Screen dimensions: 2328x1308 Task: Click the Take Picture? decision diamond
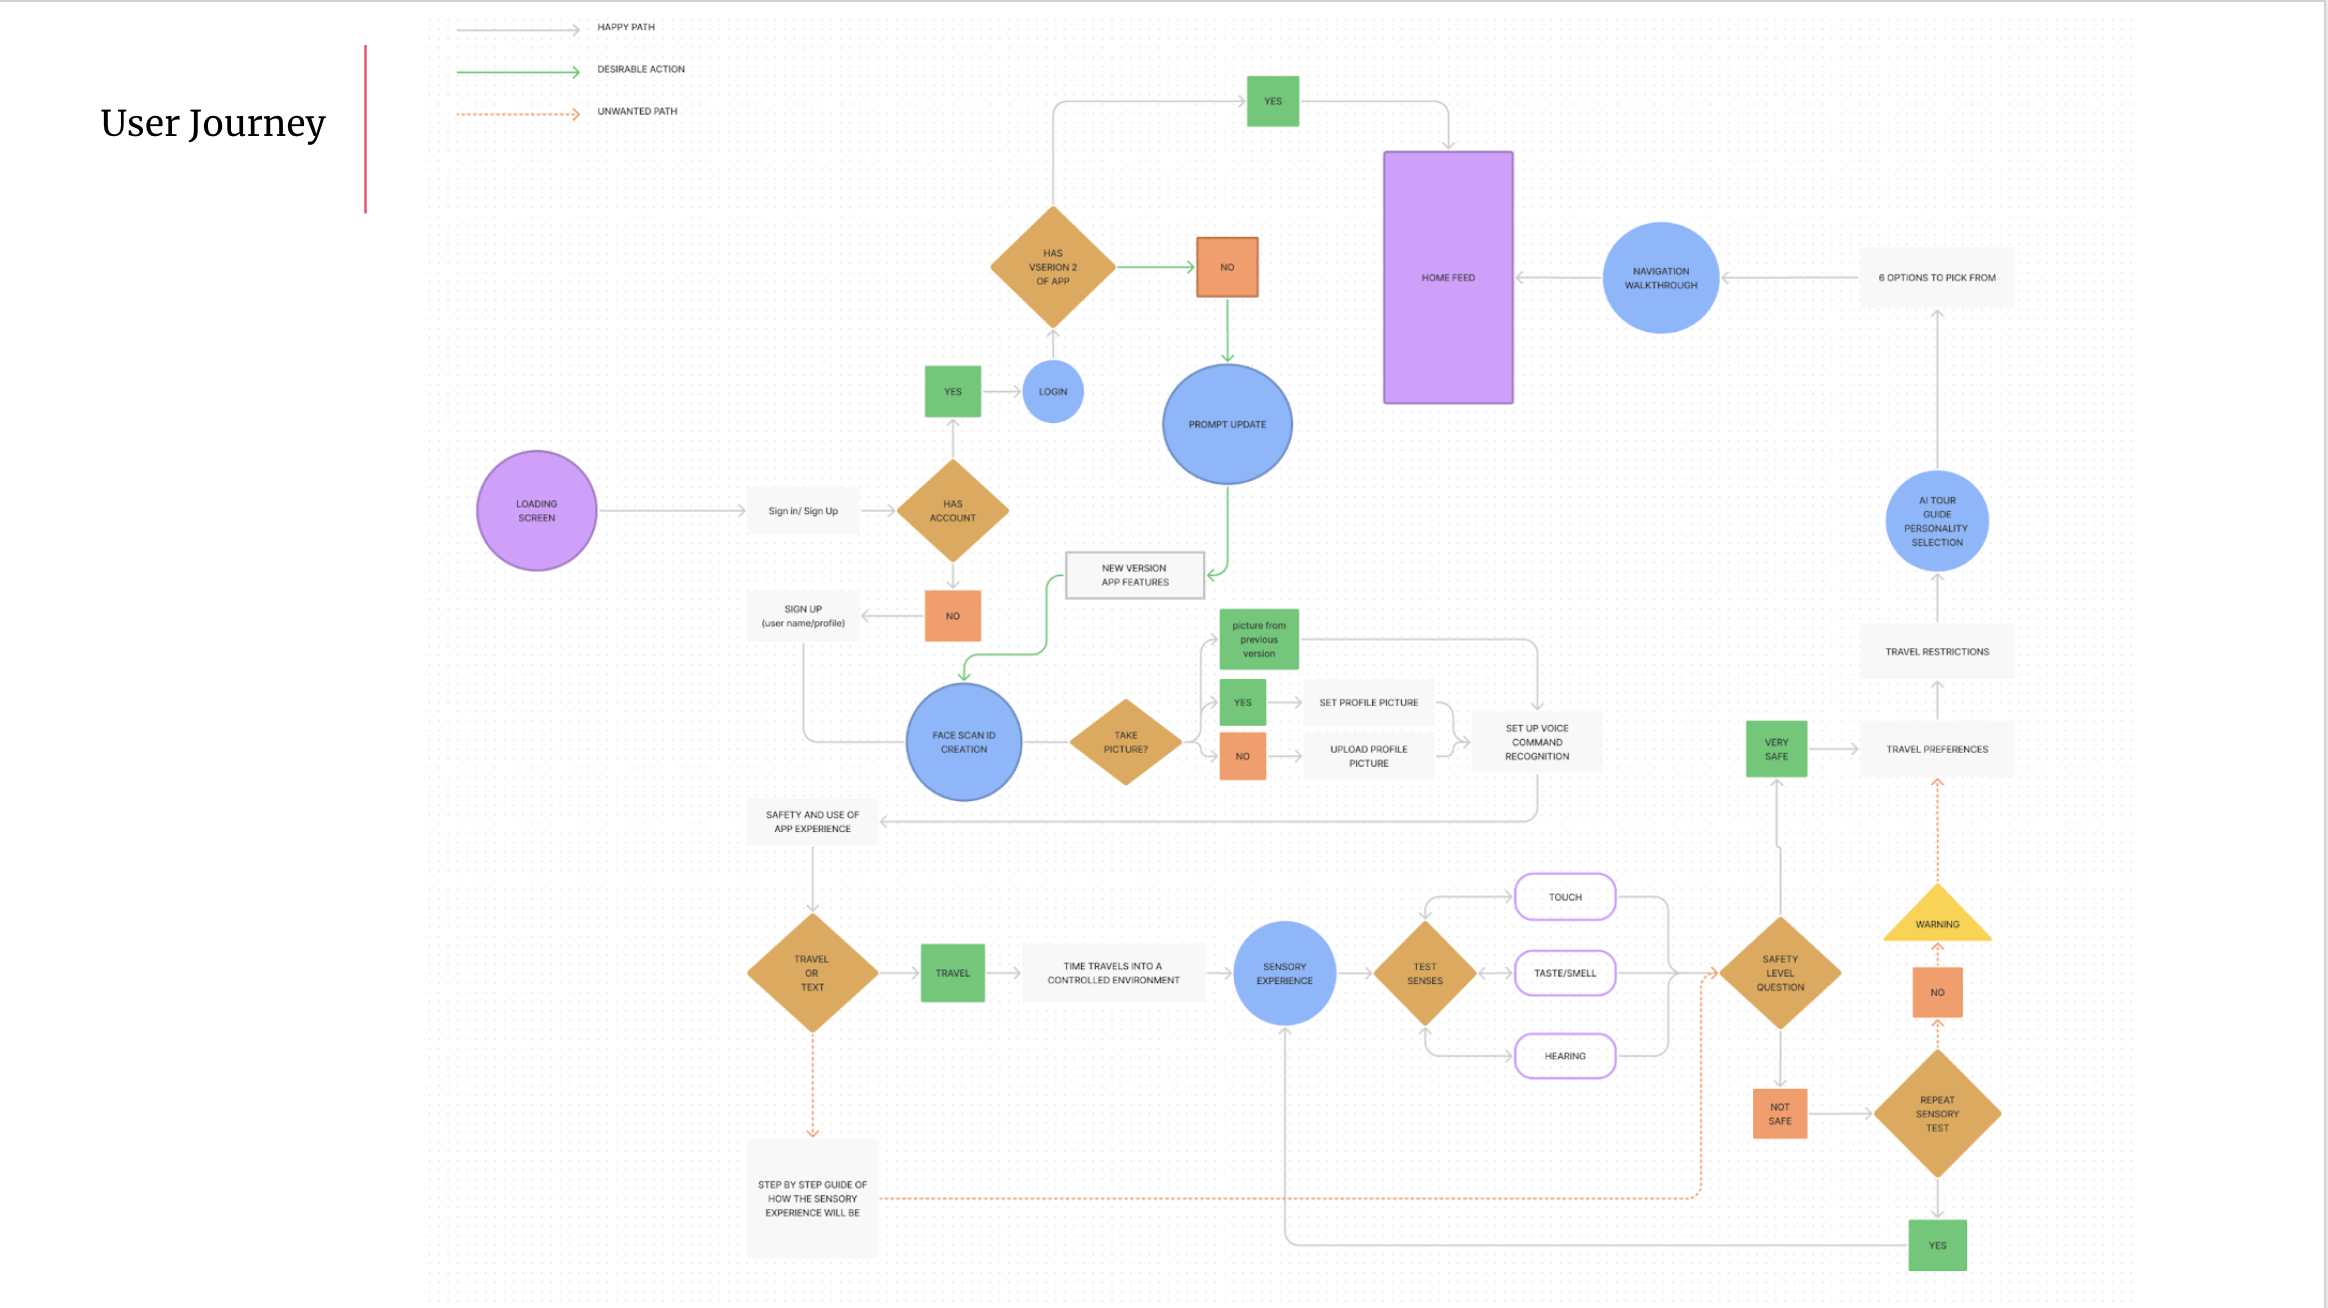click(1125, 742)
